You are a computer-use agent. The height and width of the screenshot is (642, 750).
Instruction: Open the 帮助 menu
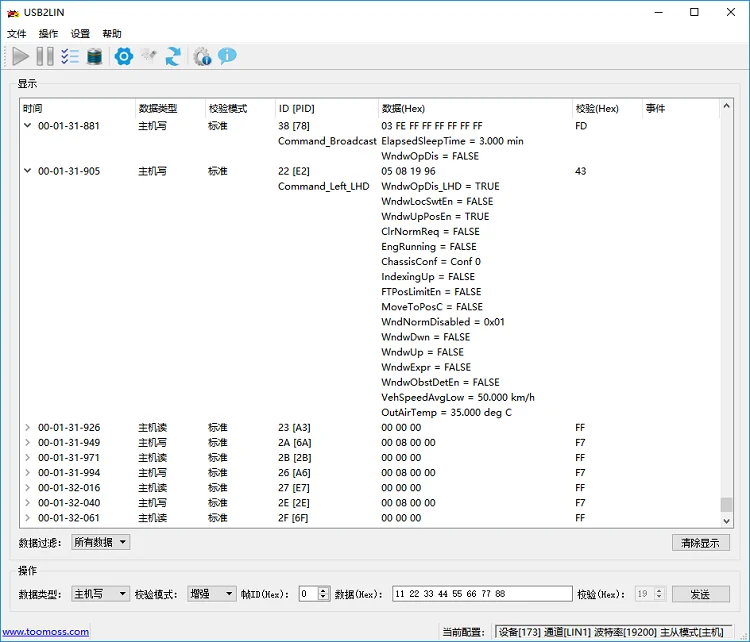[112, 33]
